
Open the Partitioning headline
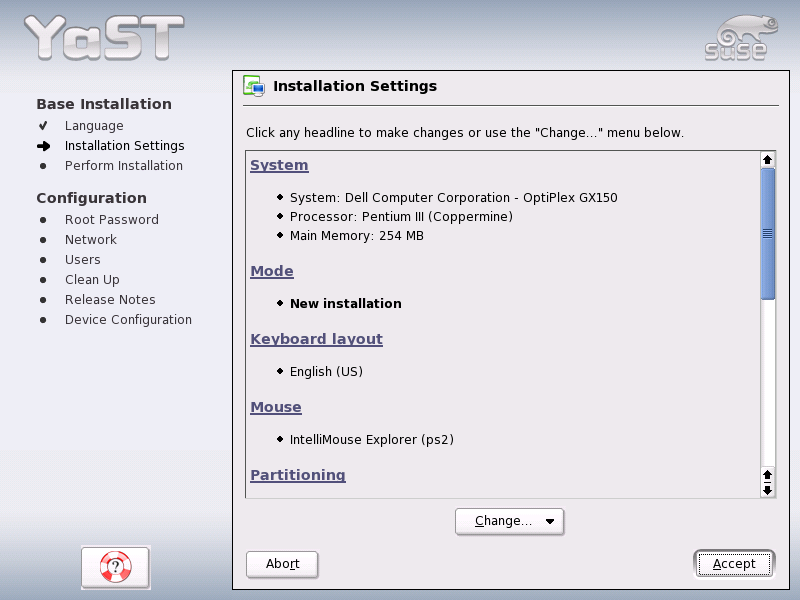pyautogui.click(x=297, y=475)
